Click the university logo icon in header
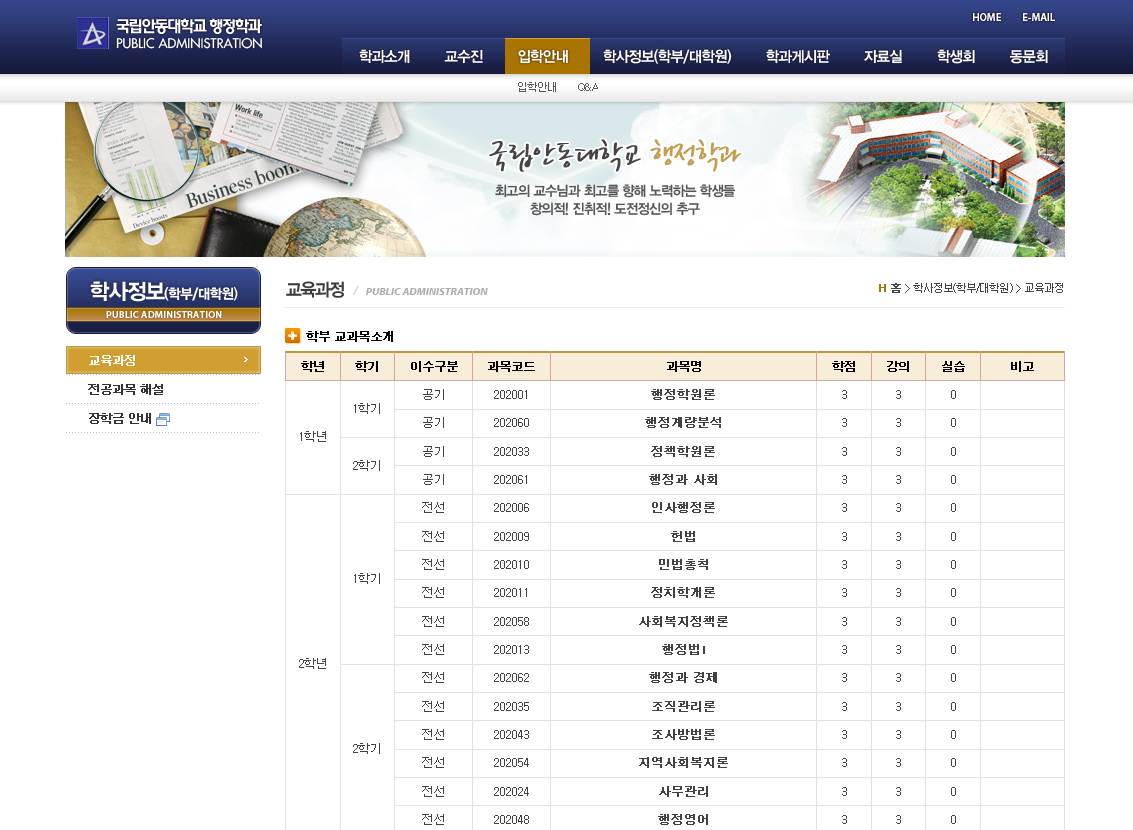 (92, 34)
